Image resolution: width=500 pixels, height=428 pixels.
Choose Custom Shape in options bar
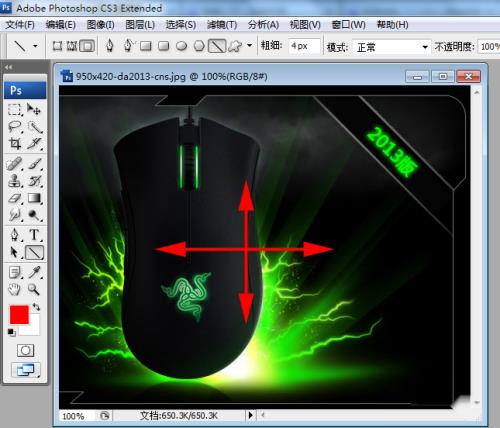point(235,46)
